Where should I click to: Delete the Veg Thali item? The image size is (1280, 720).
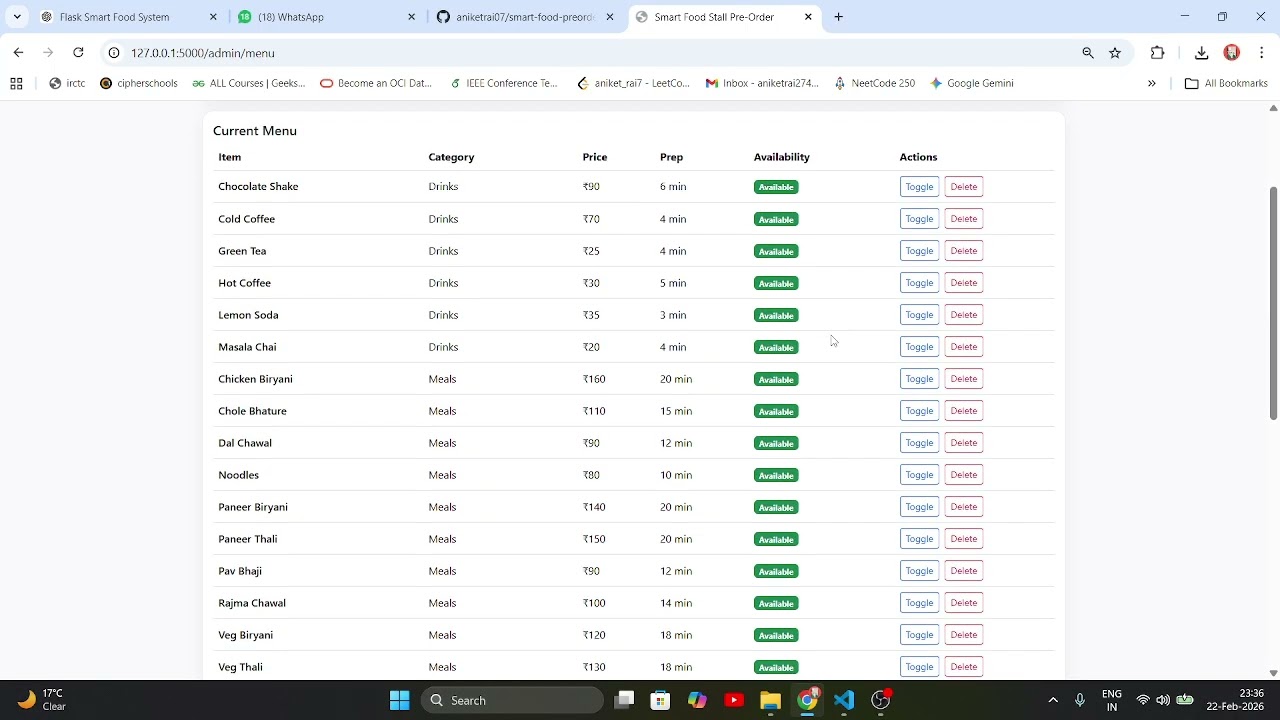pyautogui.click(x=964, y=667)
